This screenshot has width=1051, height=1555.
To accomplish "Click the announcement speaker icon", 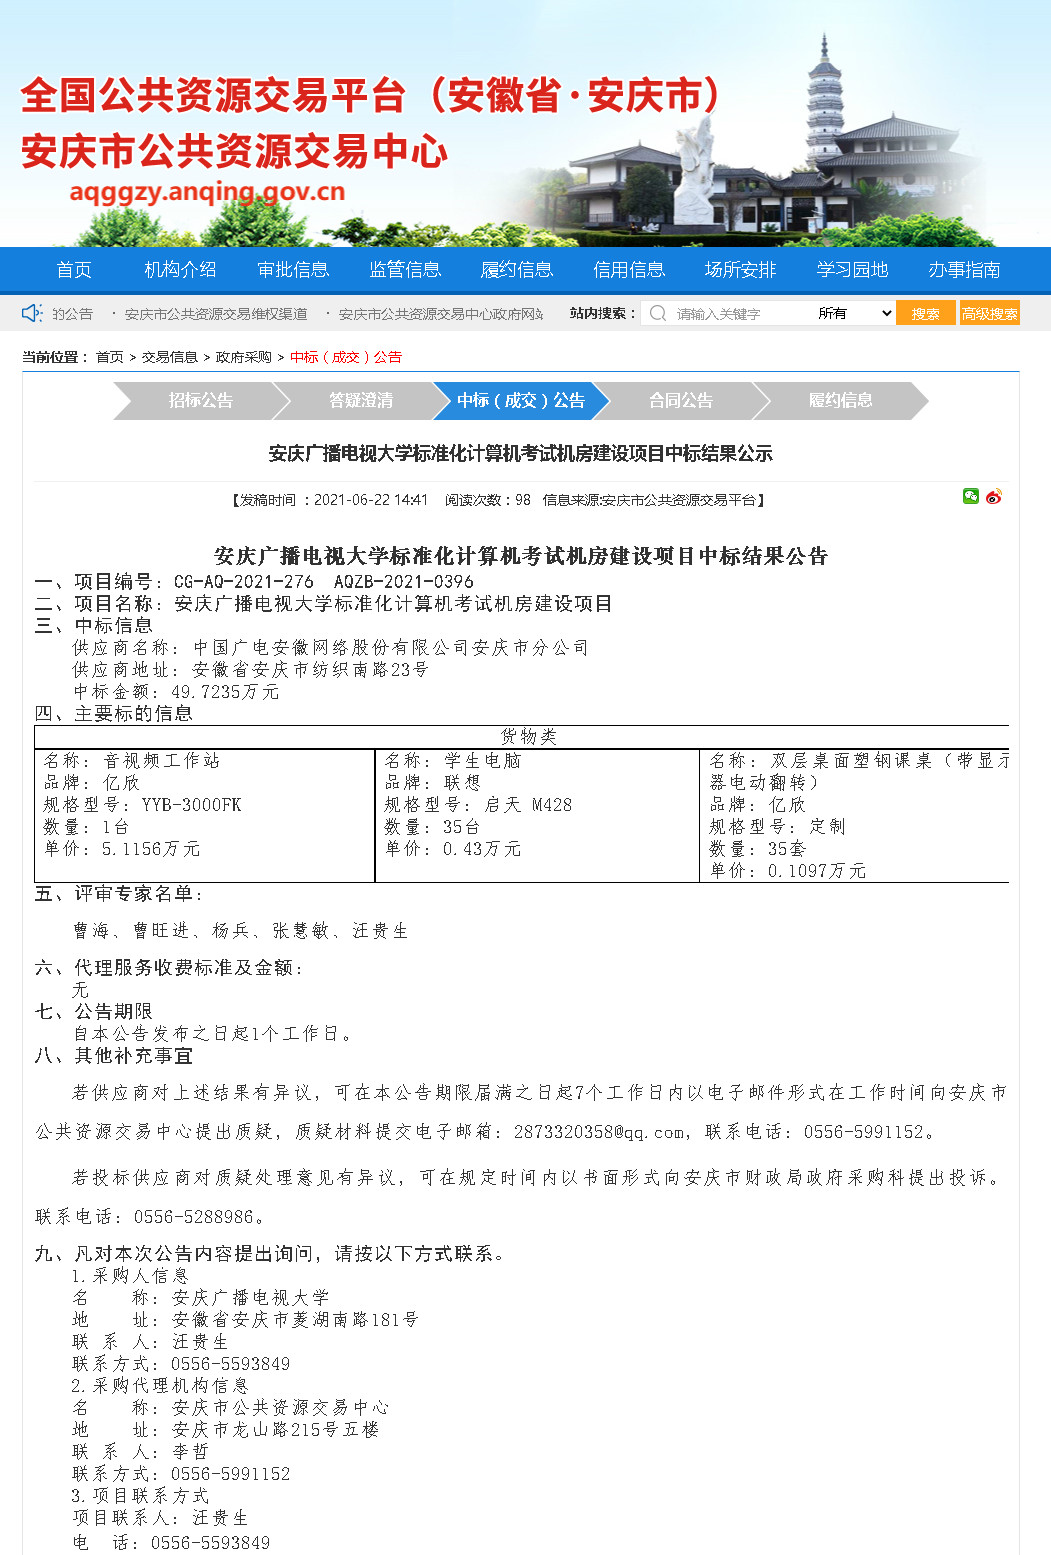I will click(32, 313).
